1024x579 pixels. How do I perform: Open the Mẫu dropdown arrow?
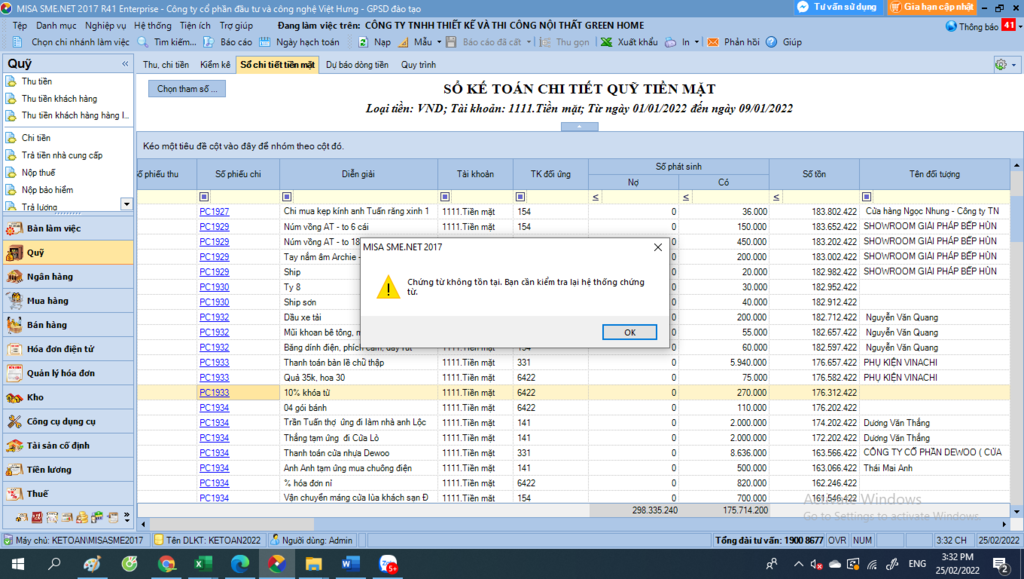[x=439, y=42]
